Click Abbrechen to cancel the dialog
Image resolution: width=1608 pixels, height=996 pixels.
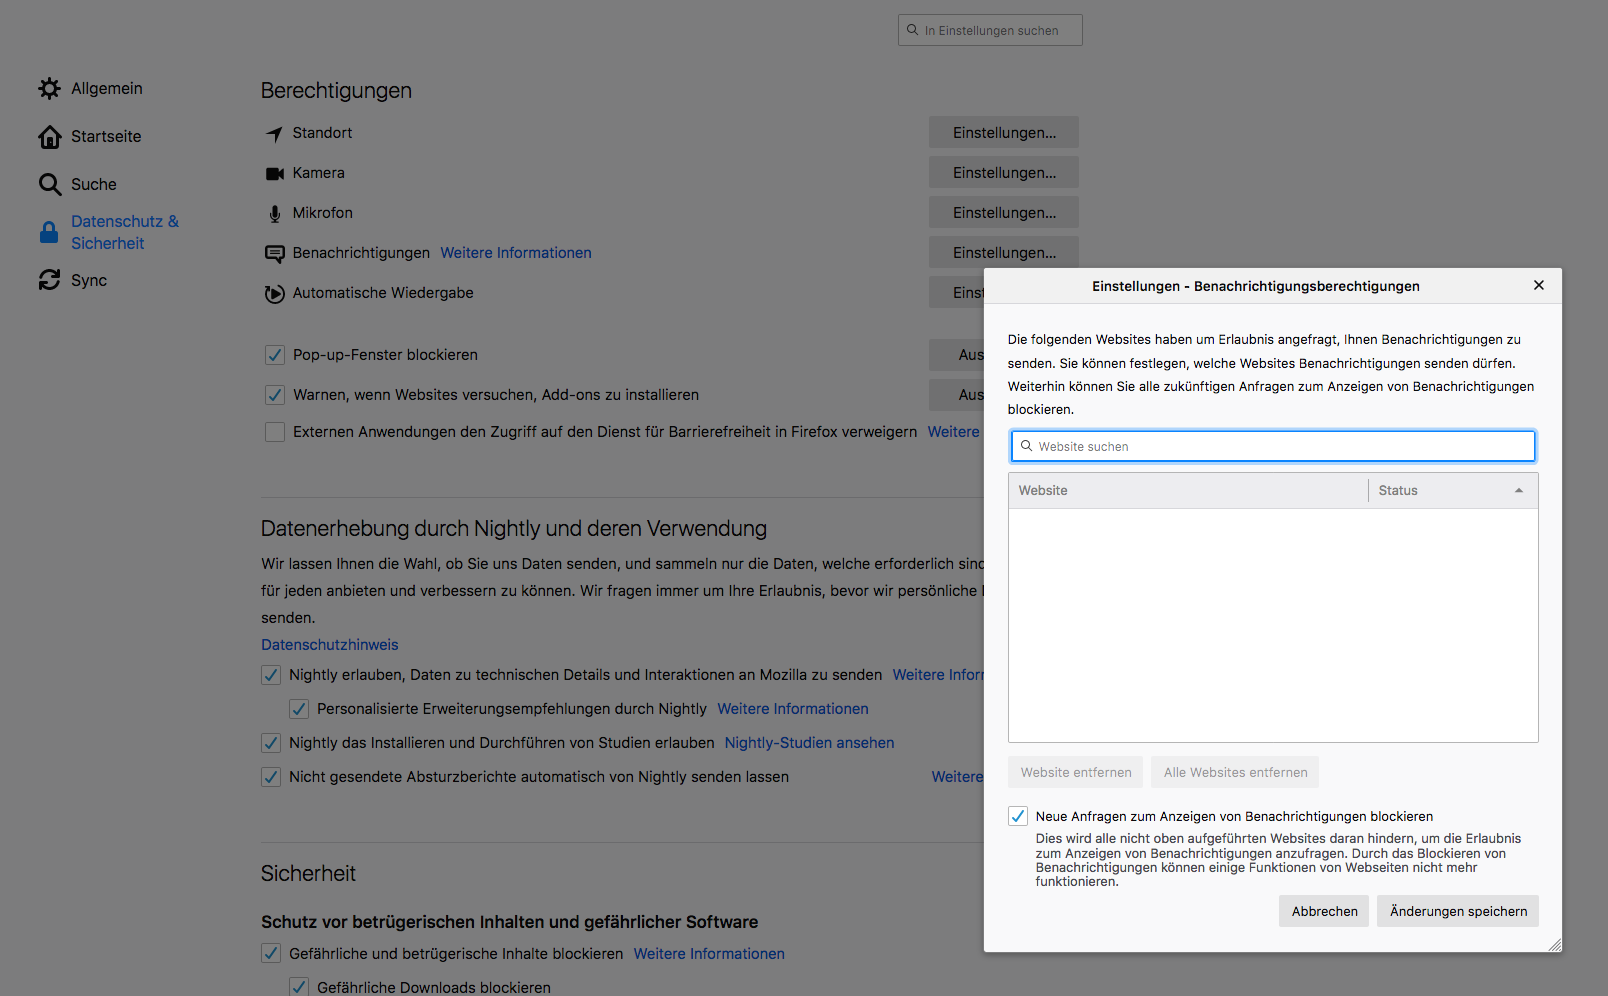(1324, 911)
